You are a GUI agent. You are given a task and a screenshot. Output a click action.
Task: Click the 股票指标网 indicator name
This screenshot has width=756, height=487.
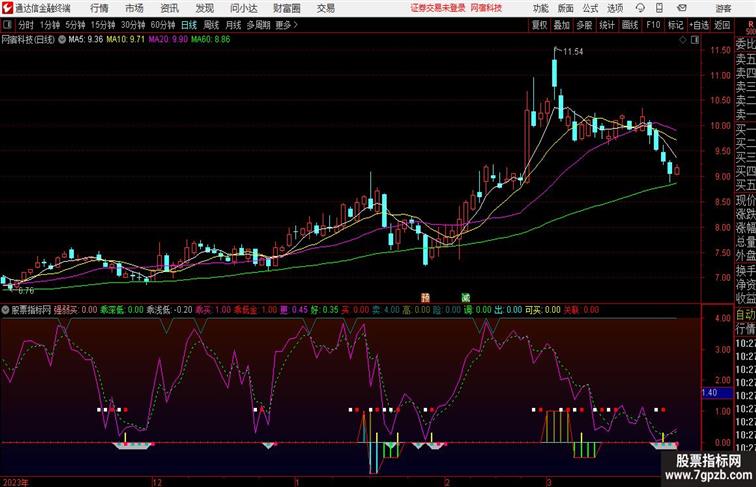click(31, 310)
